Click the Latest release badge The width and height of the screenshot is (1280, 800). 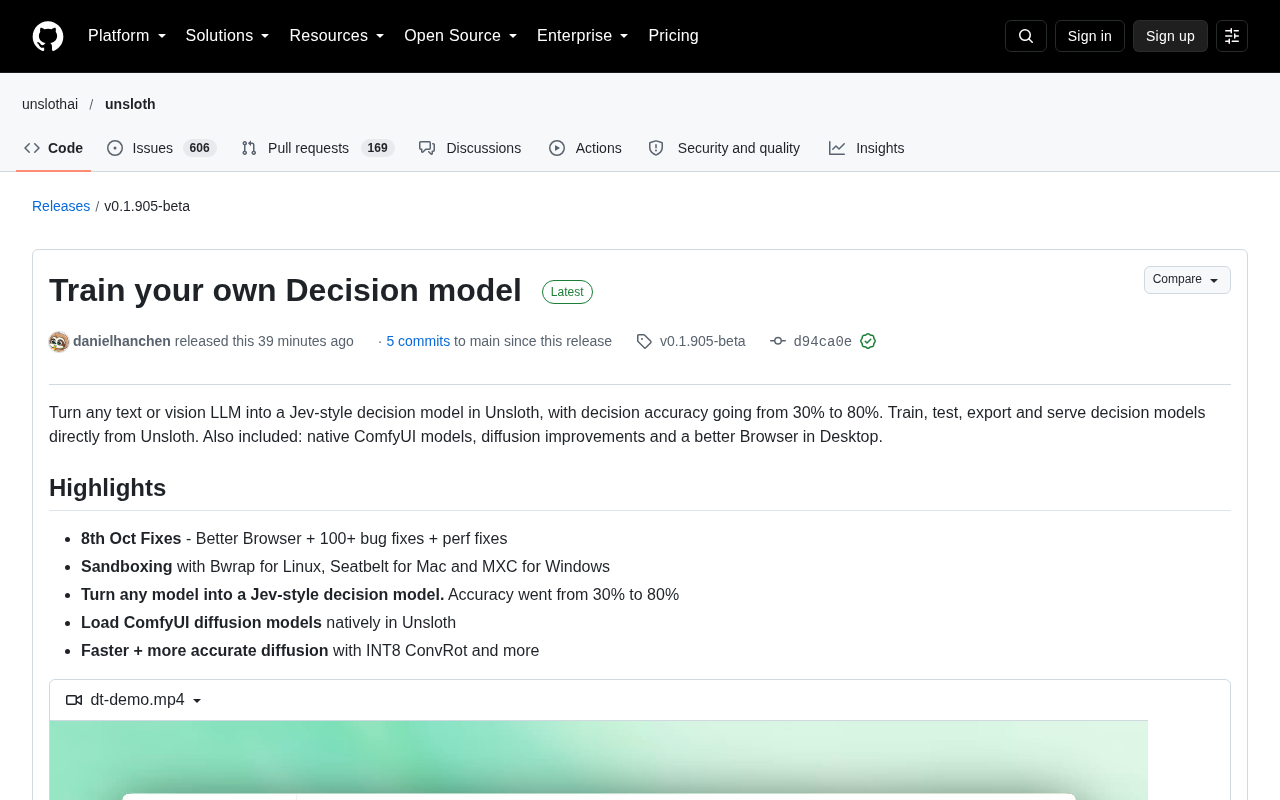(x=567, y=292)
